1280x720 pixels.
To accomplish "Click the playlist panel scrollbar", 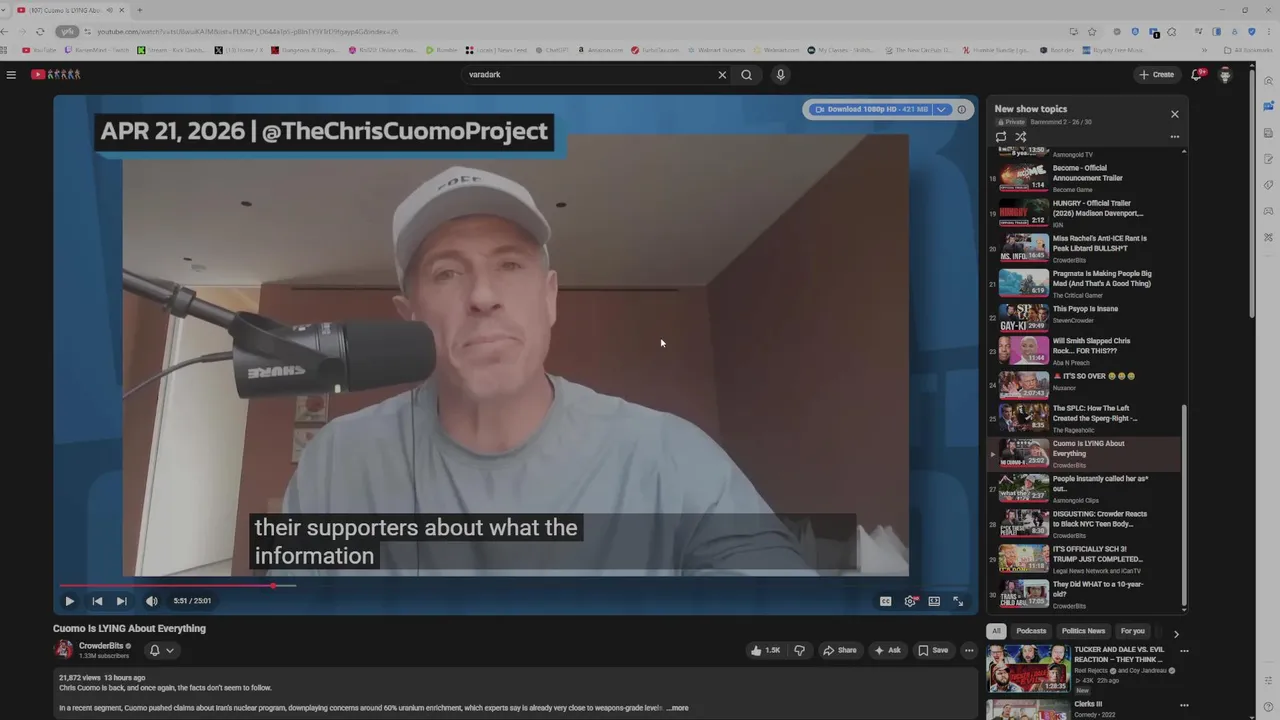I will 1184,505.
